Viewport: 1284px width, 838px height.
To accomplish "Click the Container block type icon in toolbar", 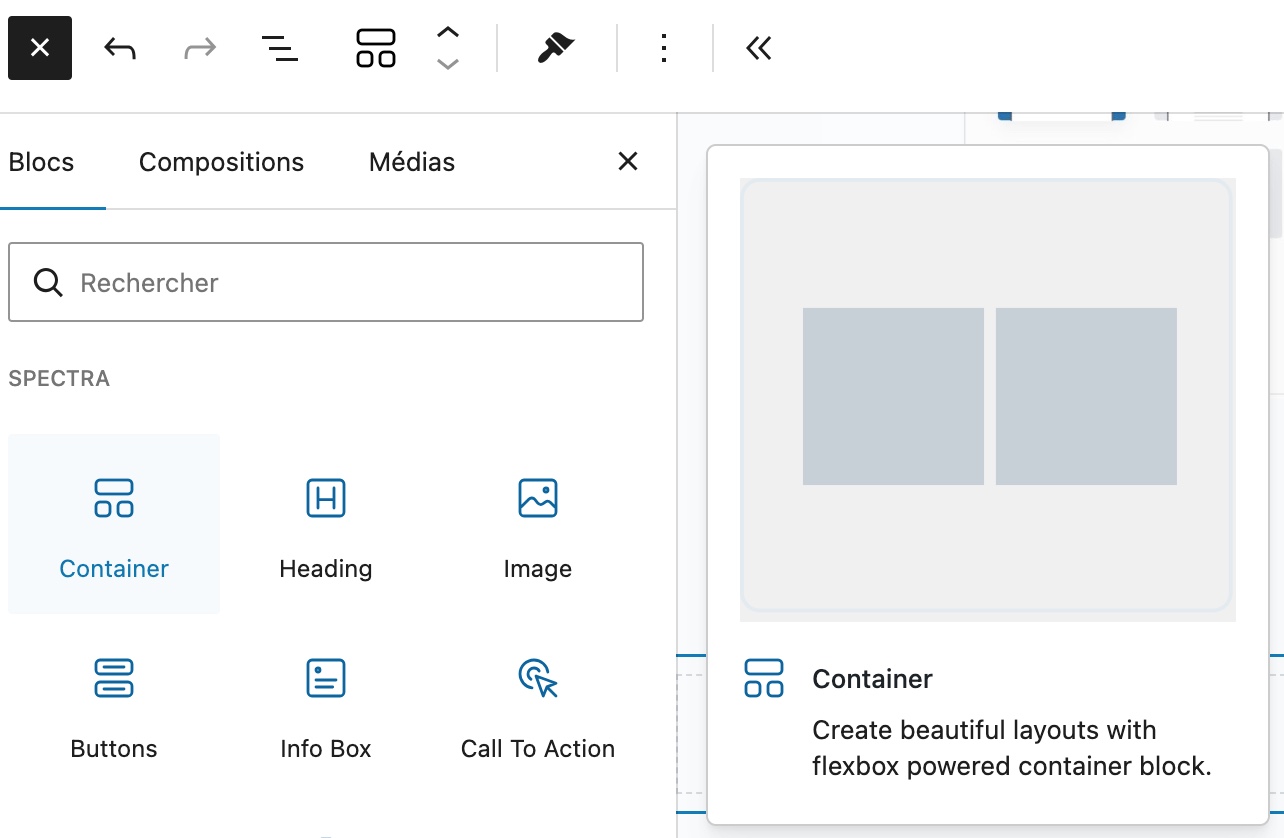I will pos(376,48).
